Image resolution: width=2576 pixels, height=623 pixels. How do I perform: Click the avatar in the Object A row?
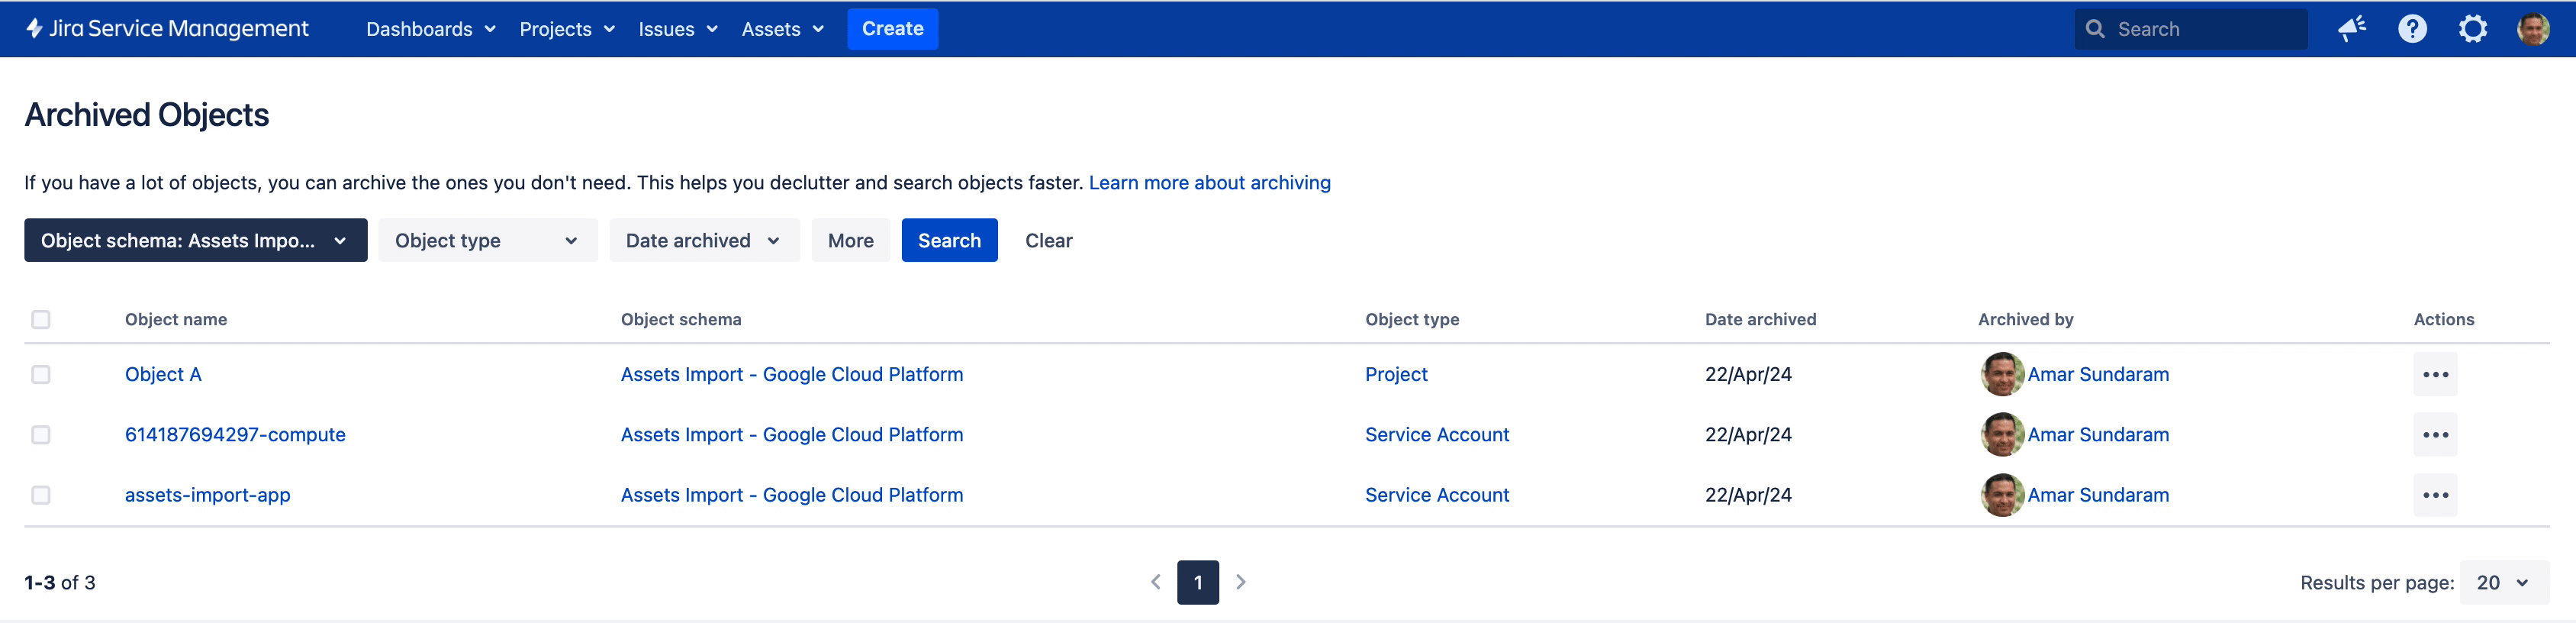tap(2002, 374)
